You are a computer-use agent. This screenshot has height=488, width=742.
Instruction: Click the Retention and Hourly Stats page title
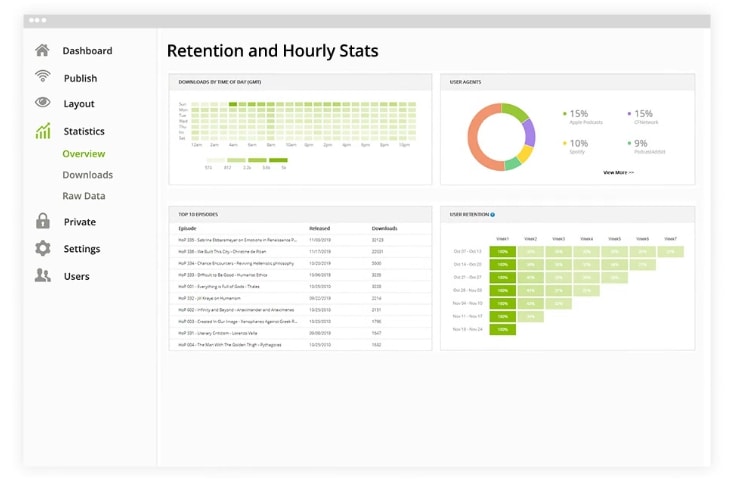pos(273,51)
